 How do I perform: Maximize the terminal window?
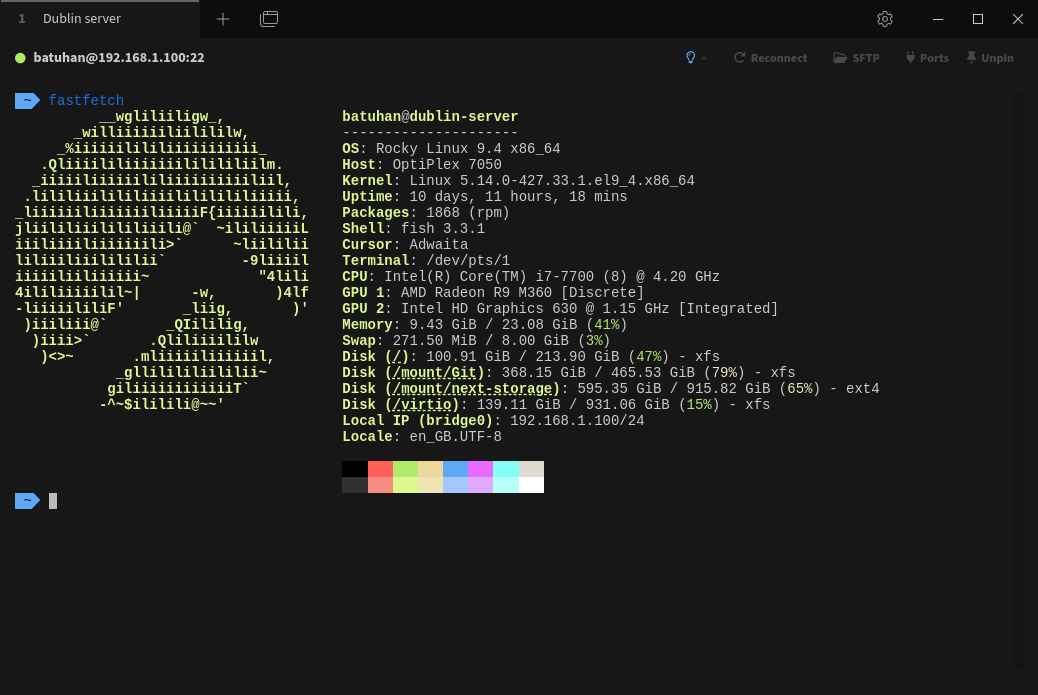[978, 19]
